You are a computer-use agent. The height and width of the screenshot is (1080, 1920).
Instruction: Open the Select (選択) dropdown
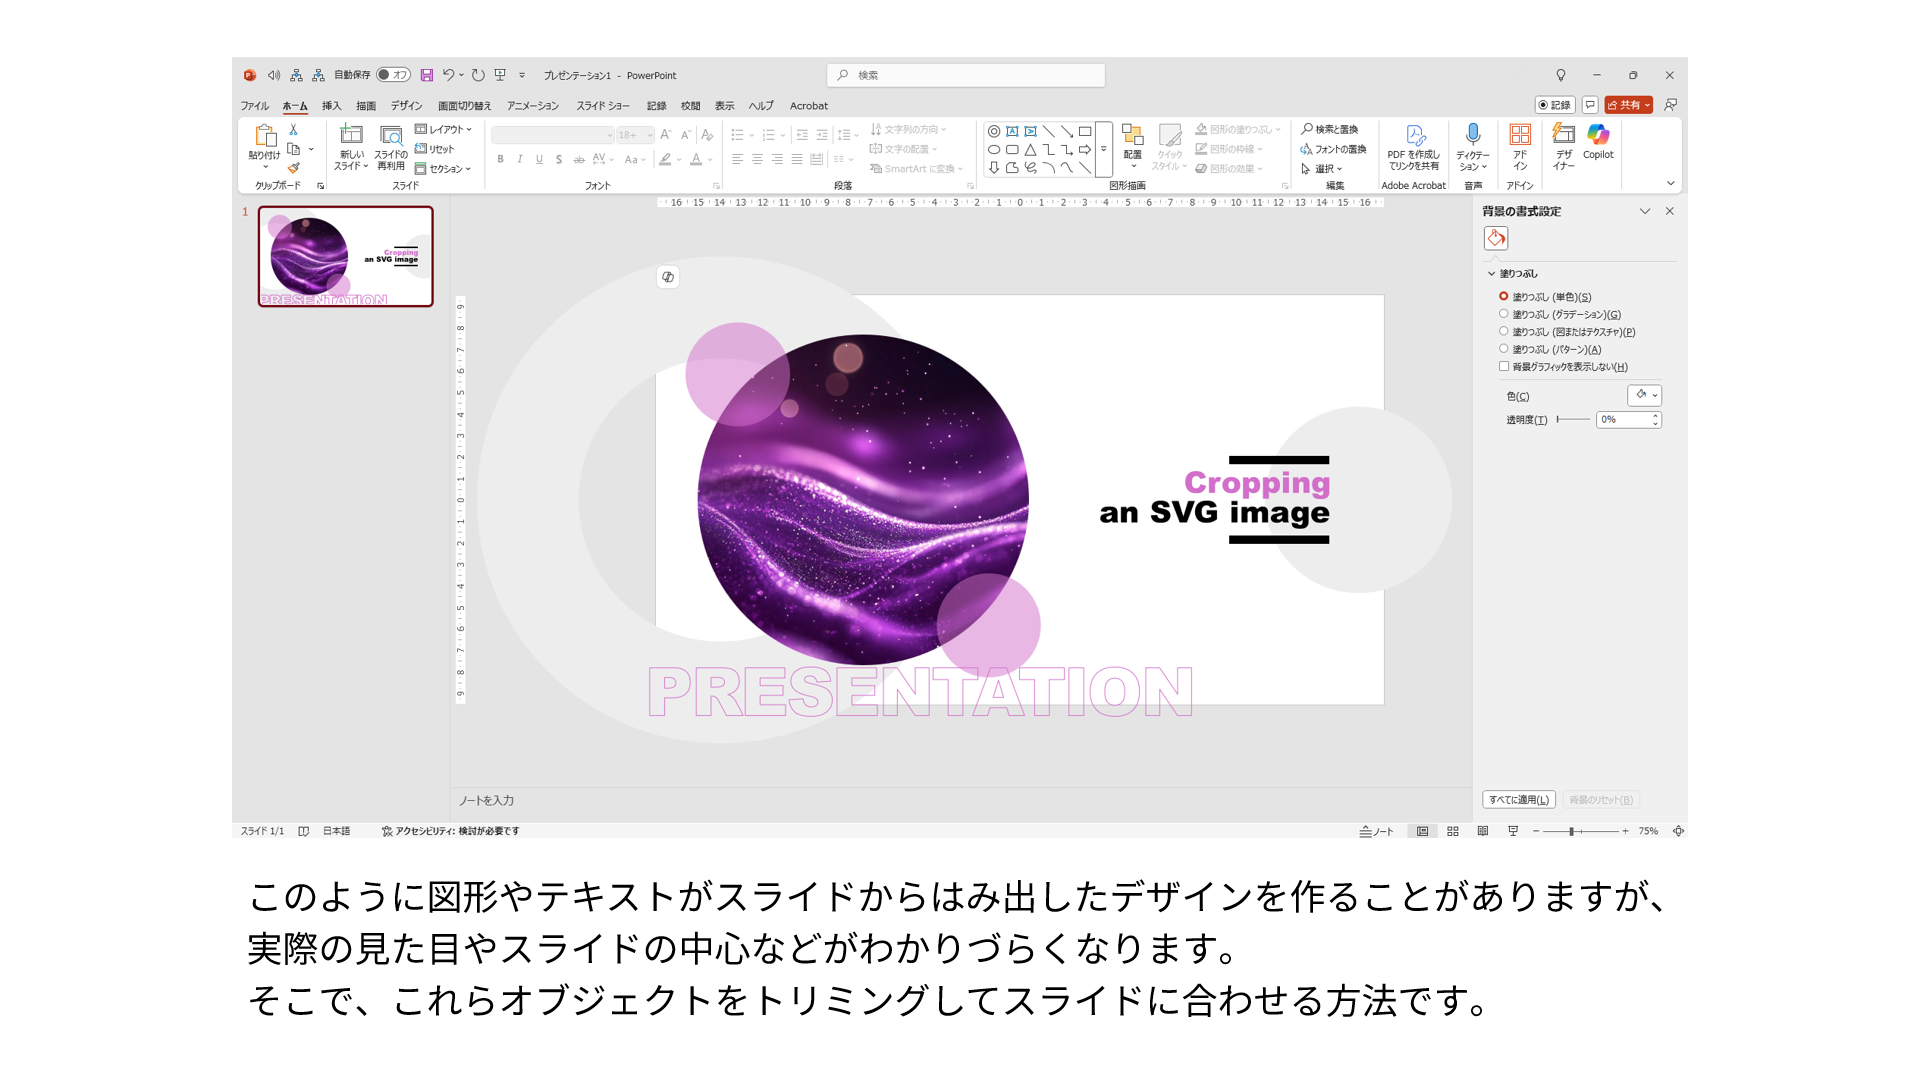click(x=1322, y=169)
